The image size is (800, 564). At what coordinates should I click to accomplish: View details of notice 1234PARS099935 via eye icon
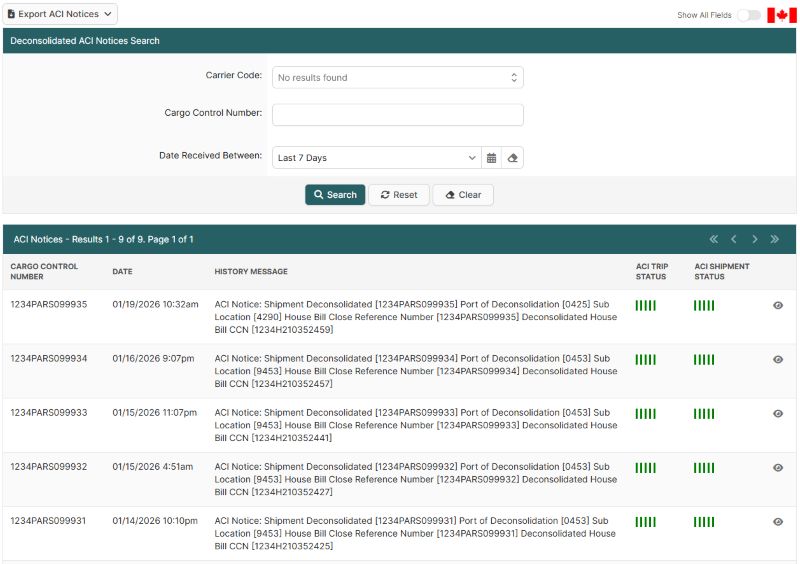pos(778,305)
